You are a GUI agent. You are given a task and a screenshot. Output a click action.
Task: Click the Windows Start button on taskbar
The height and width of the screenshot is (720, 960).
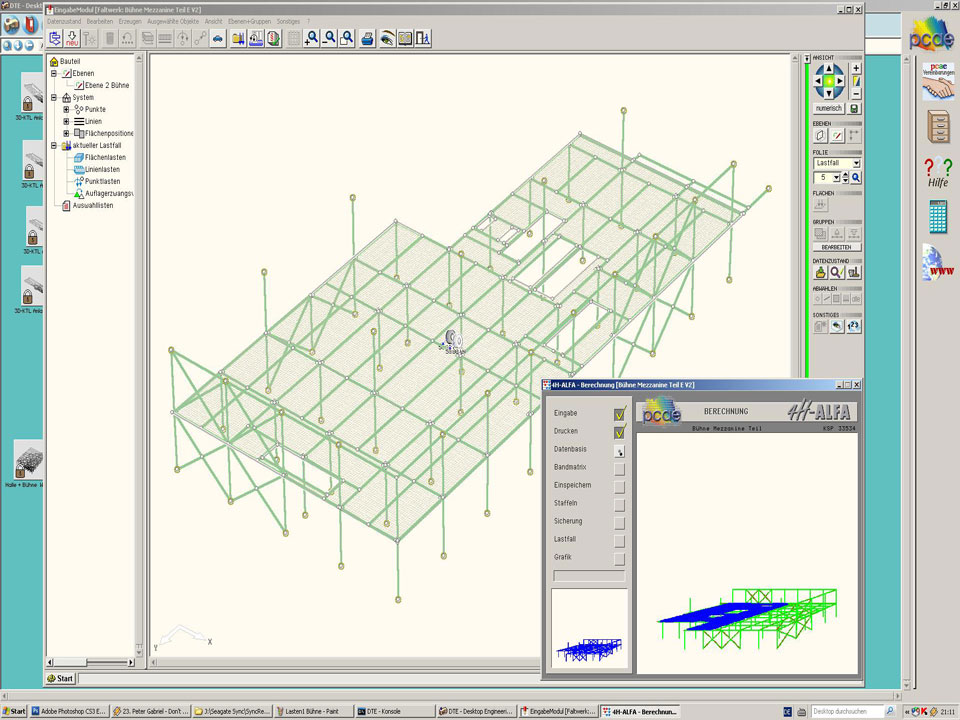[14, 711]
